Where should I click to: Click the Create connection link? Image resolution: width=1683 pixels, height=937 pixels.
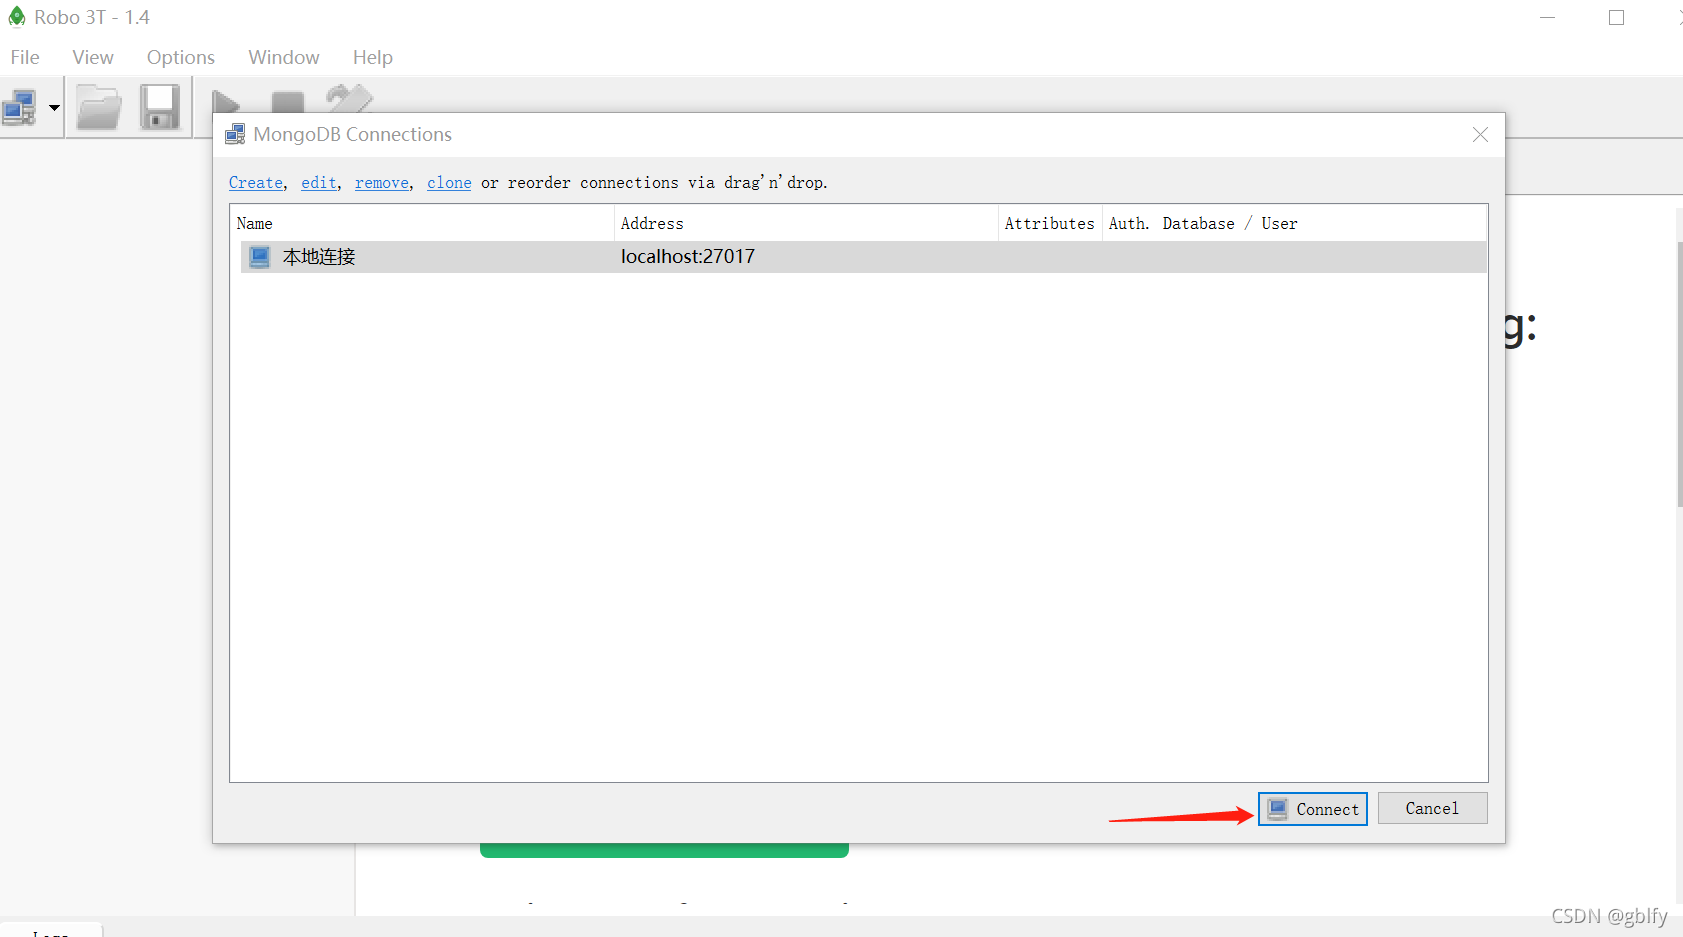[256, 183]
